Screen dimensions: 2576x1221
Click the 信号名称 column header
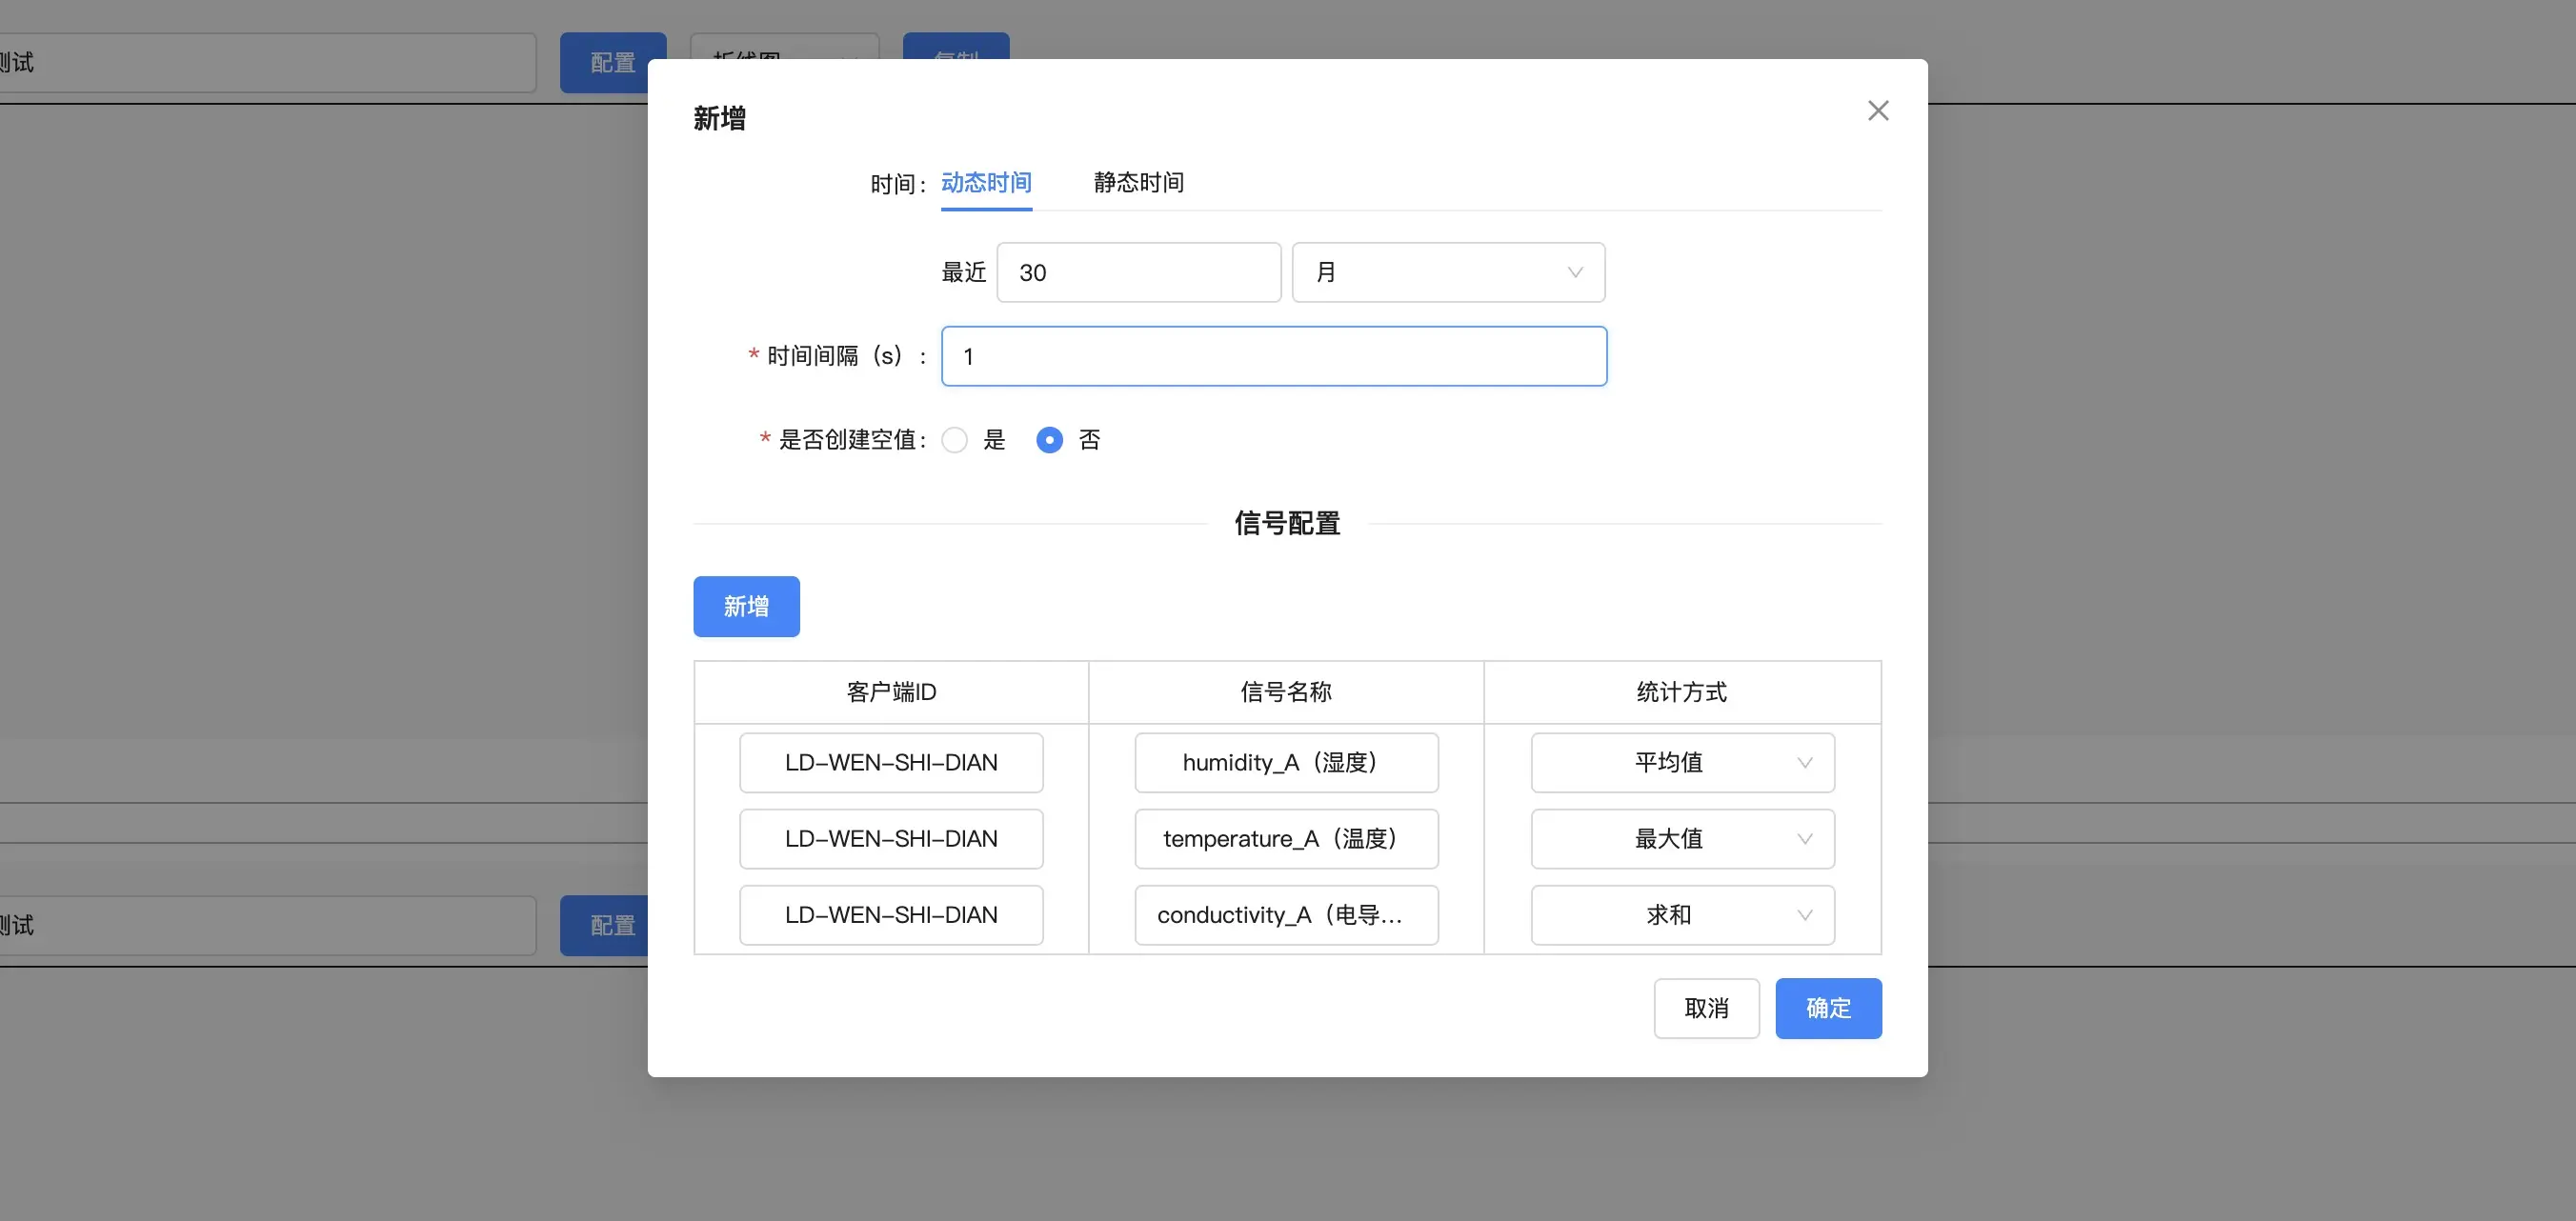click(x=1286, y=692)
